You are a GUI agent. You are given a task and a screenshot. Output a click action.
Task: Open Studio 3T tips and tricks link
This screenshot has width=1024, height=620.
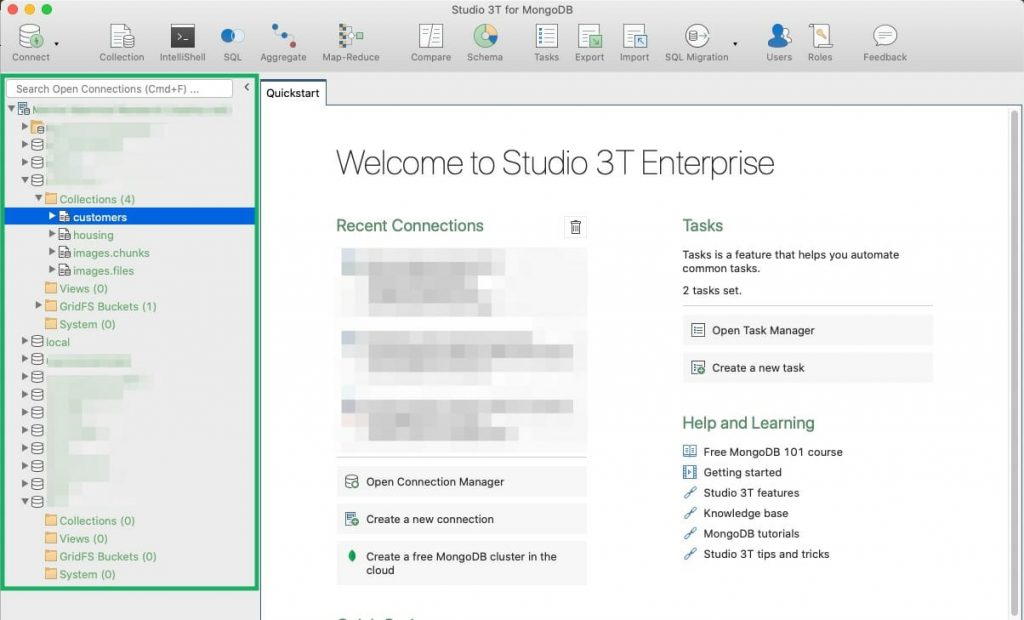coord(766,554)
